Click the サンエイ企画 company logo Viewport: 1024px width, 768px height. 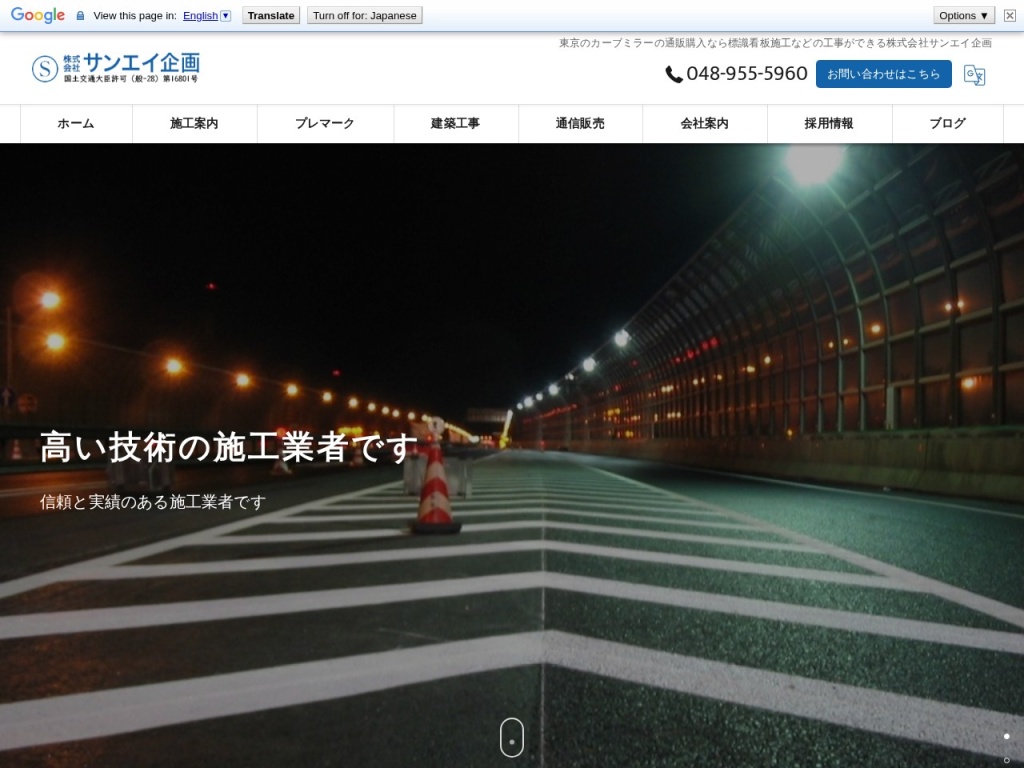(116, 68)
